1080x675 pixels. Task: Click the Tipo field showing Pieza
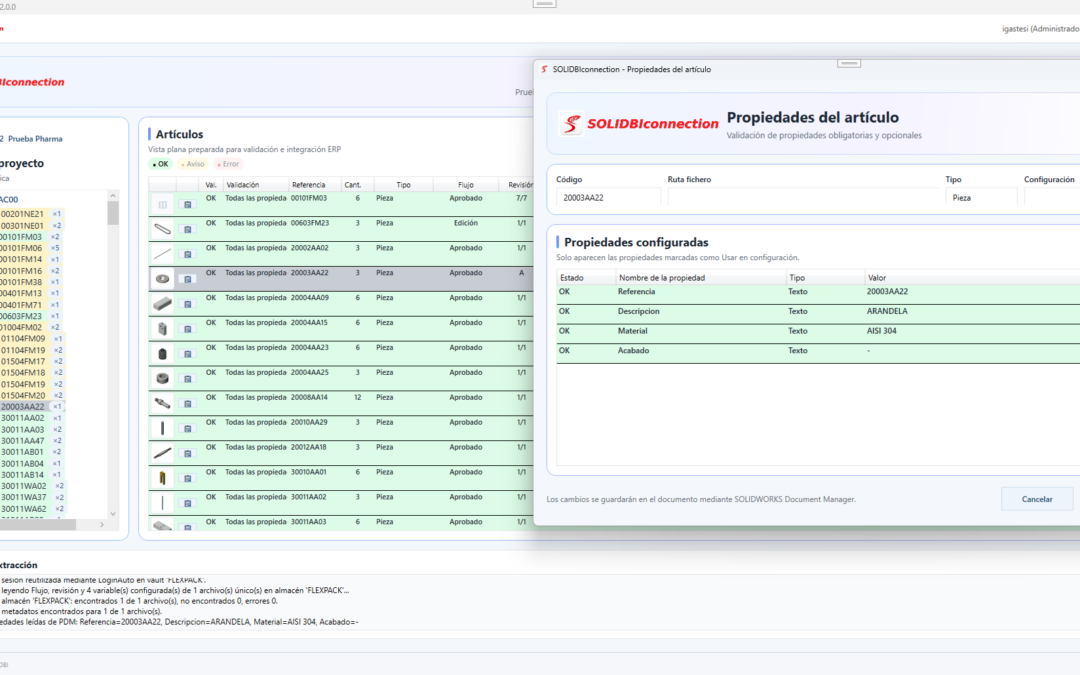coord(981,198)
